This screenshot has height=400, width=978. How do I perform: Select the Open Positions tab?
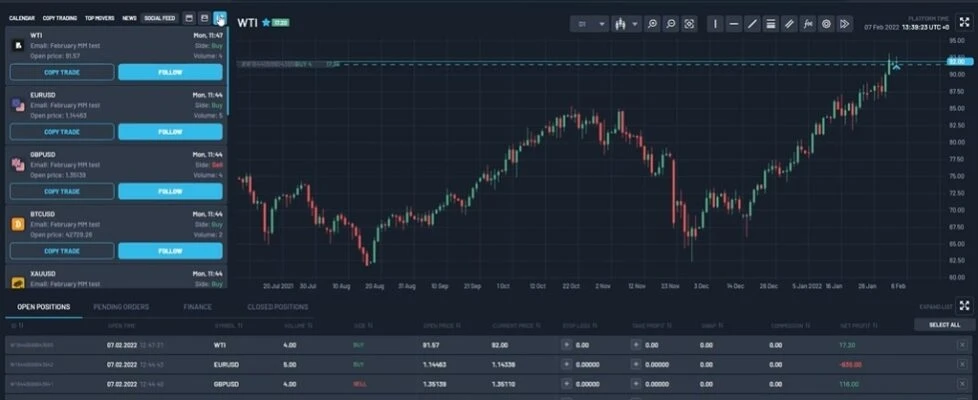44,307
